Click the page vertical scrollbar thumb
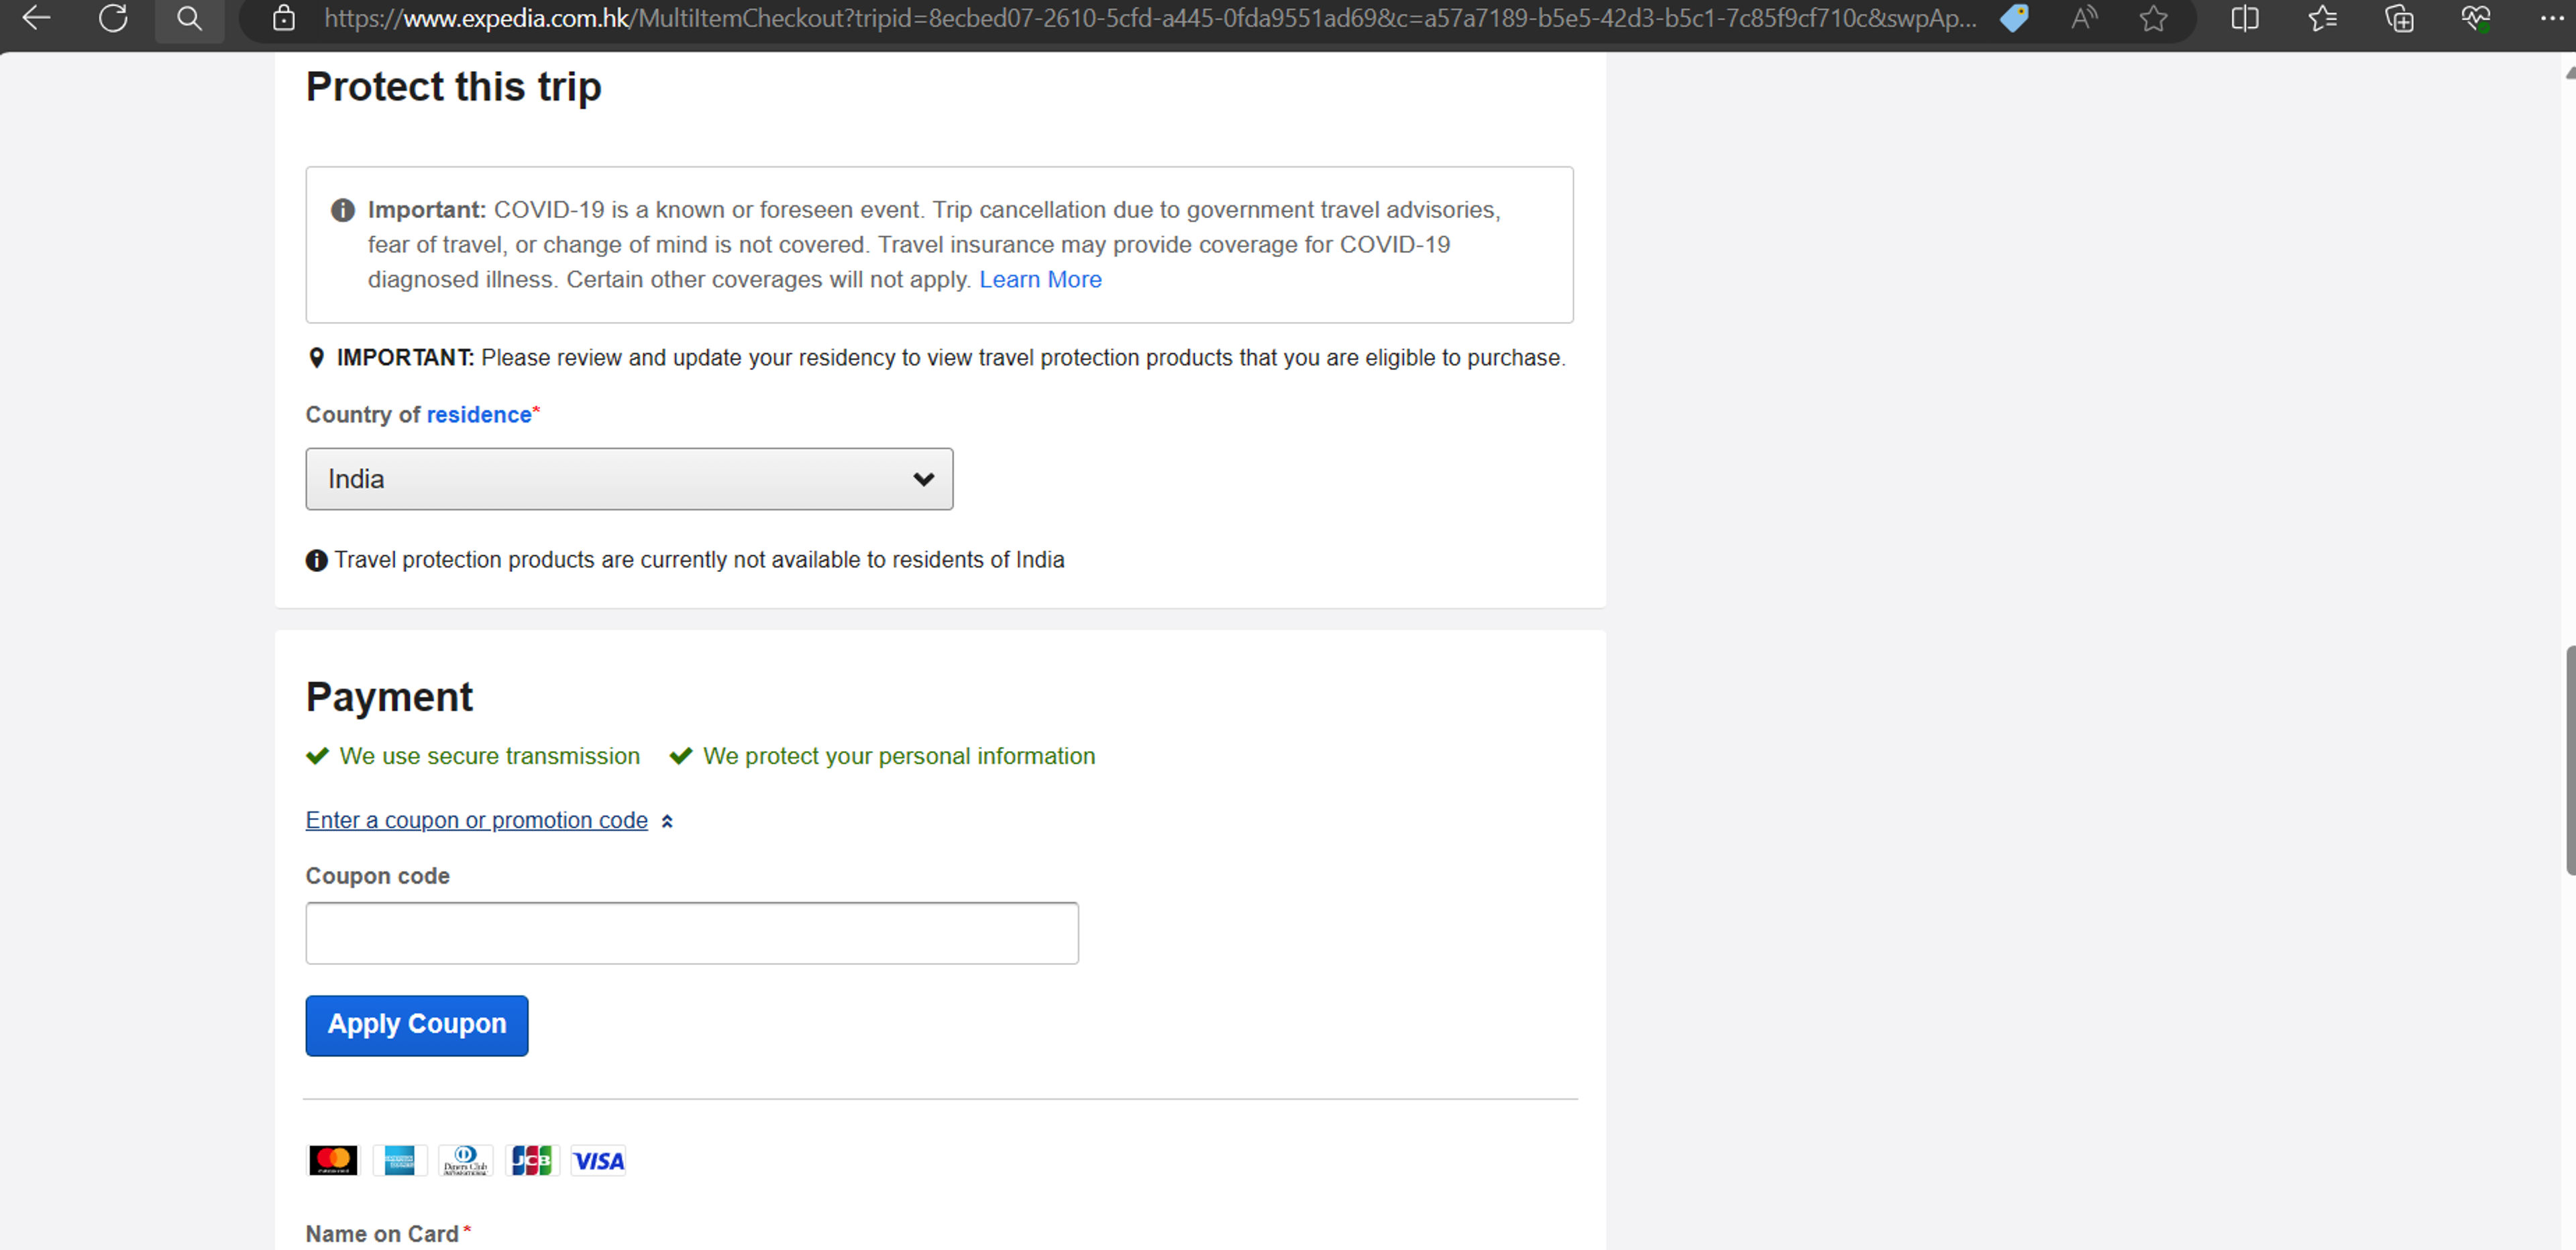Viewport: 2576px width, 1250px height. (2570, 760)
